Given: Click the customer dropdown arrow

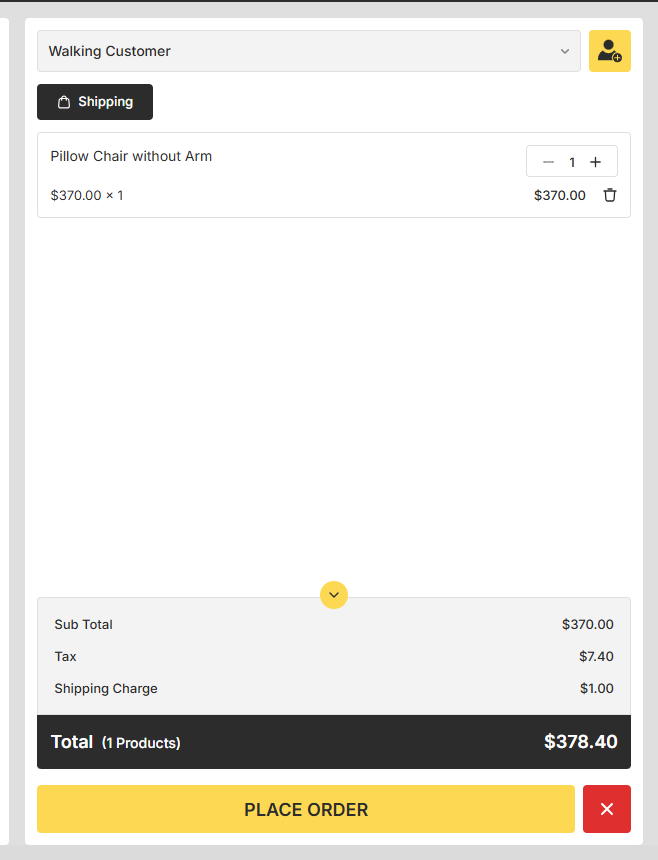Looking at the screenshot, I should pyautogui.click(x=565, y=51).
